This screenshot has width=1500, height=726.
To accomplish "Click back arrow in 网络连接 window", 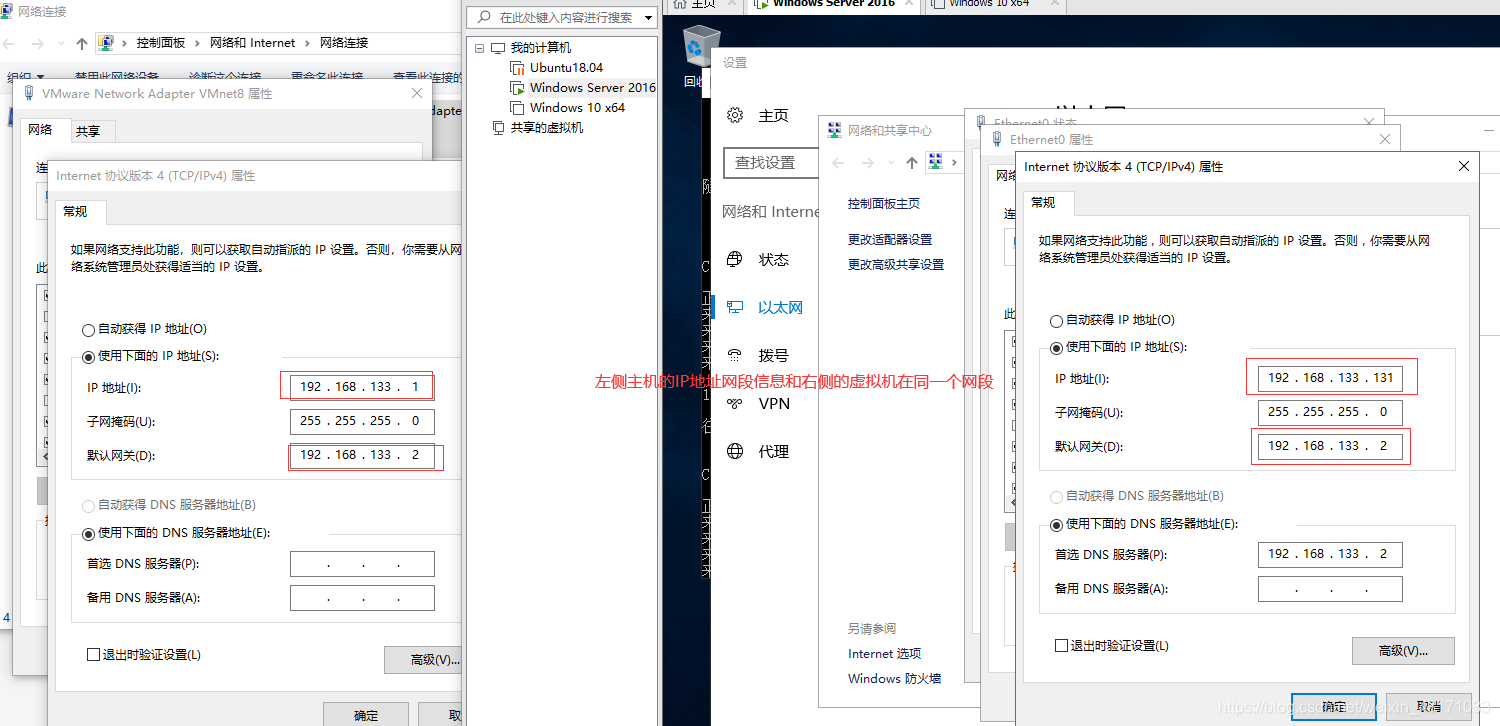I will click(x=10, y=43).
